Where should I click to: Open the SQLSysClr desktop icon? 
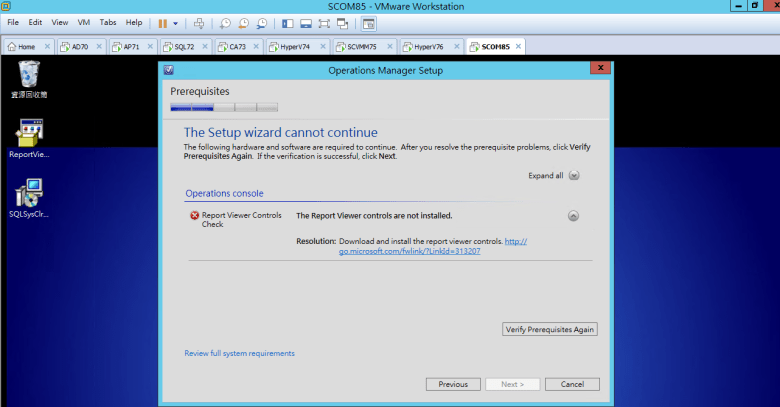(29, 193)
